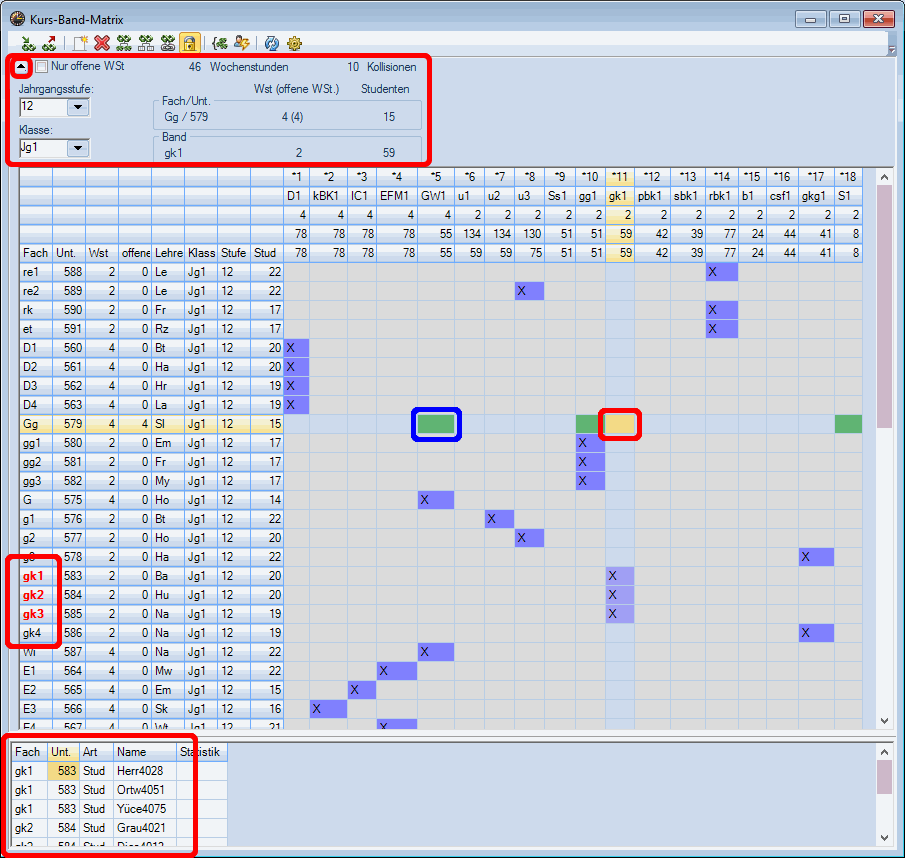This screenshot has width=905, height=858.
Task: Click the red X delete icon in toolbar
Action: [101, 43]
